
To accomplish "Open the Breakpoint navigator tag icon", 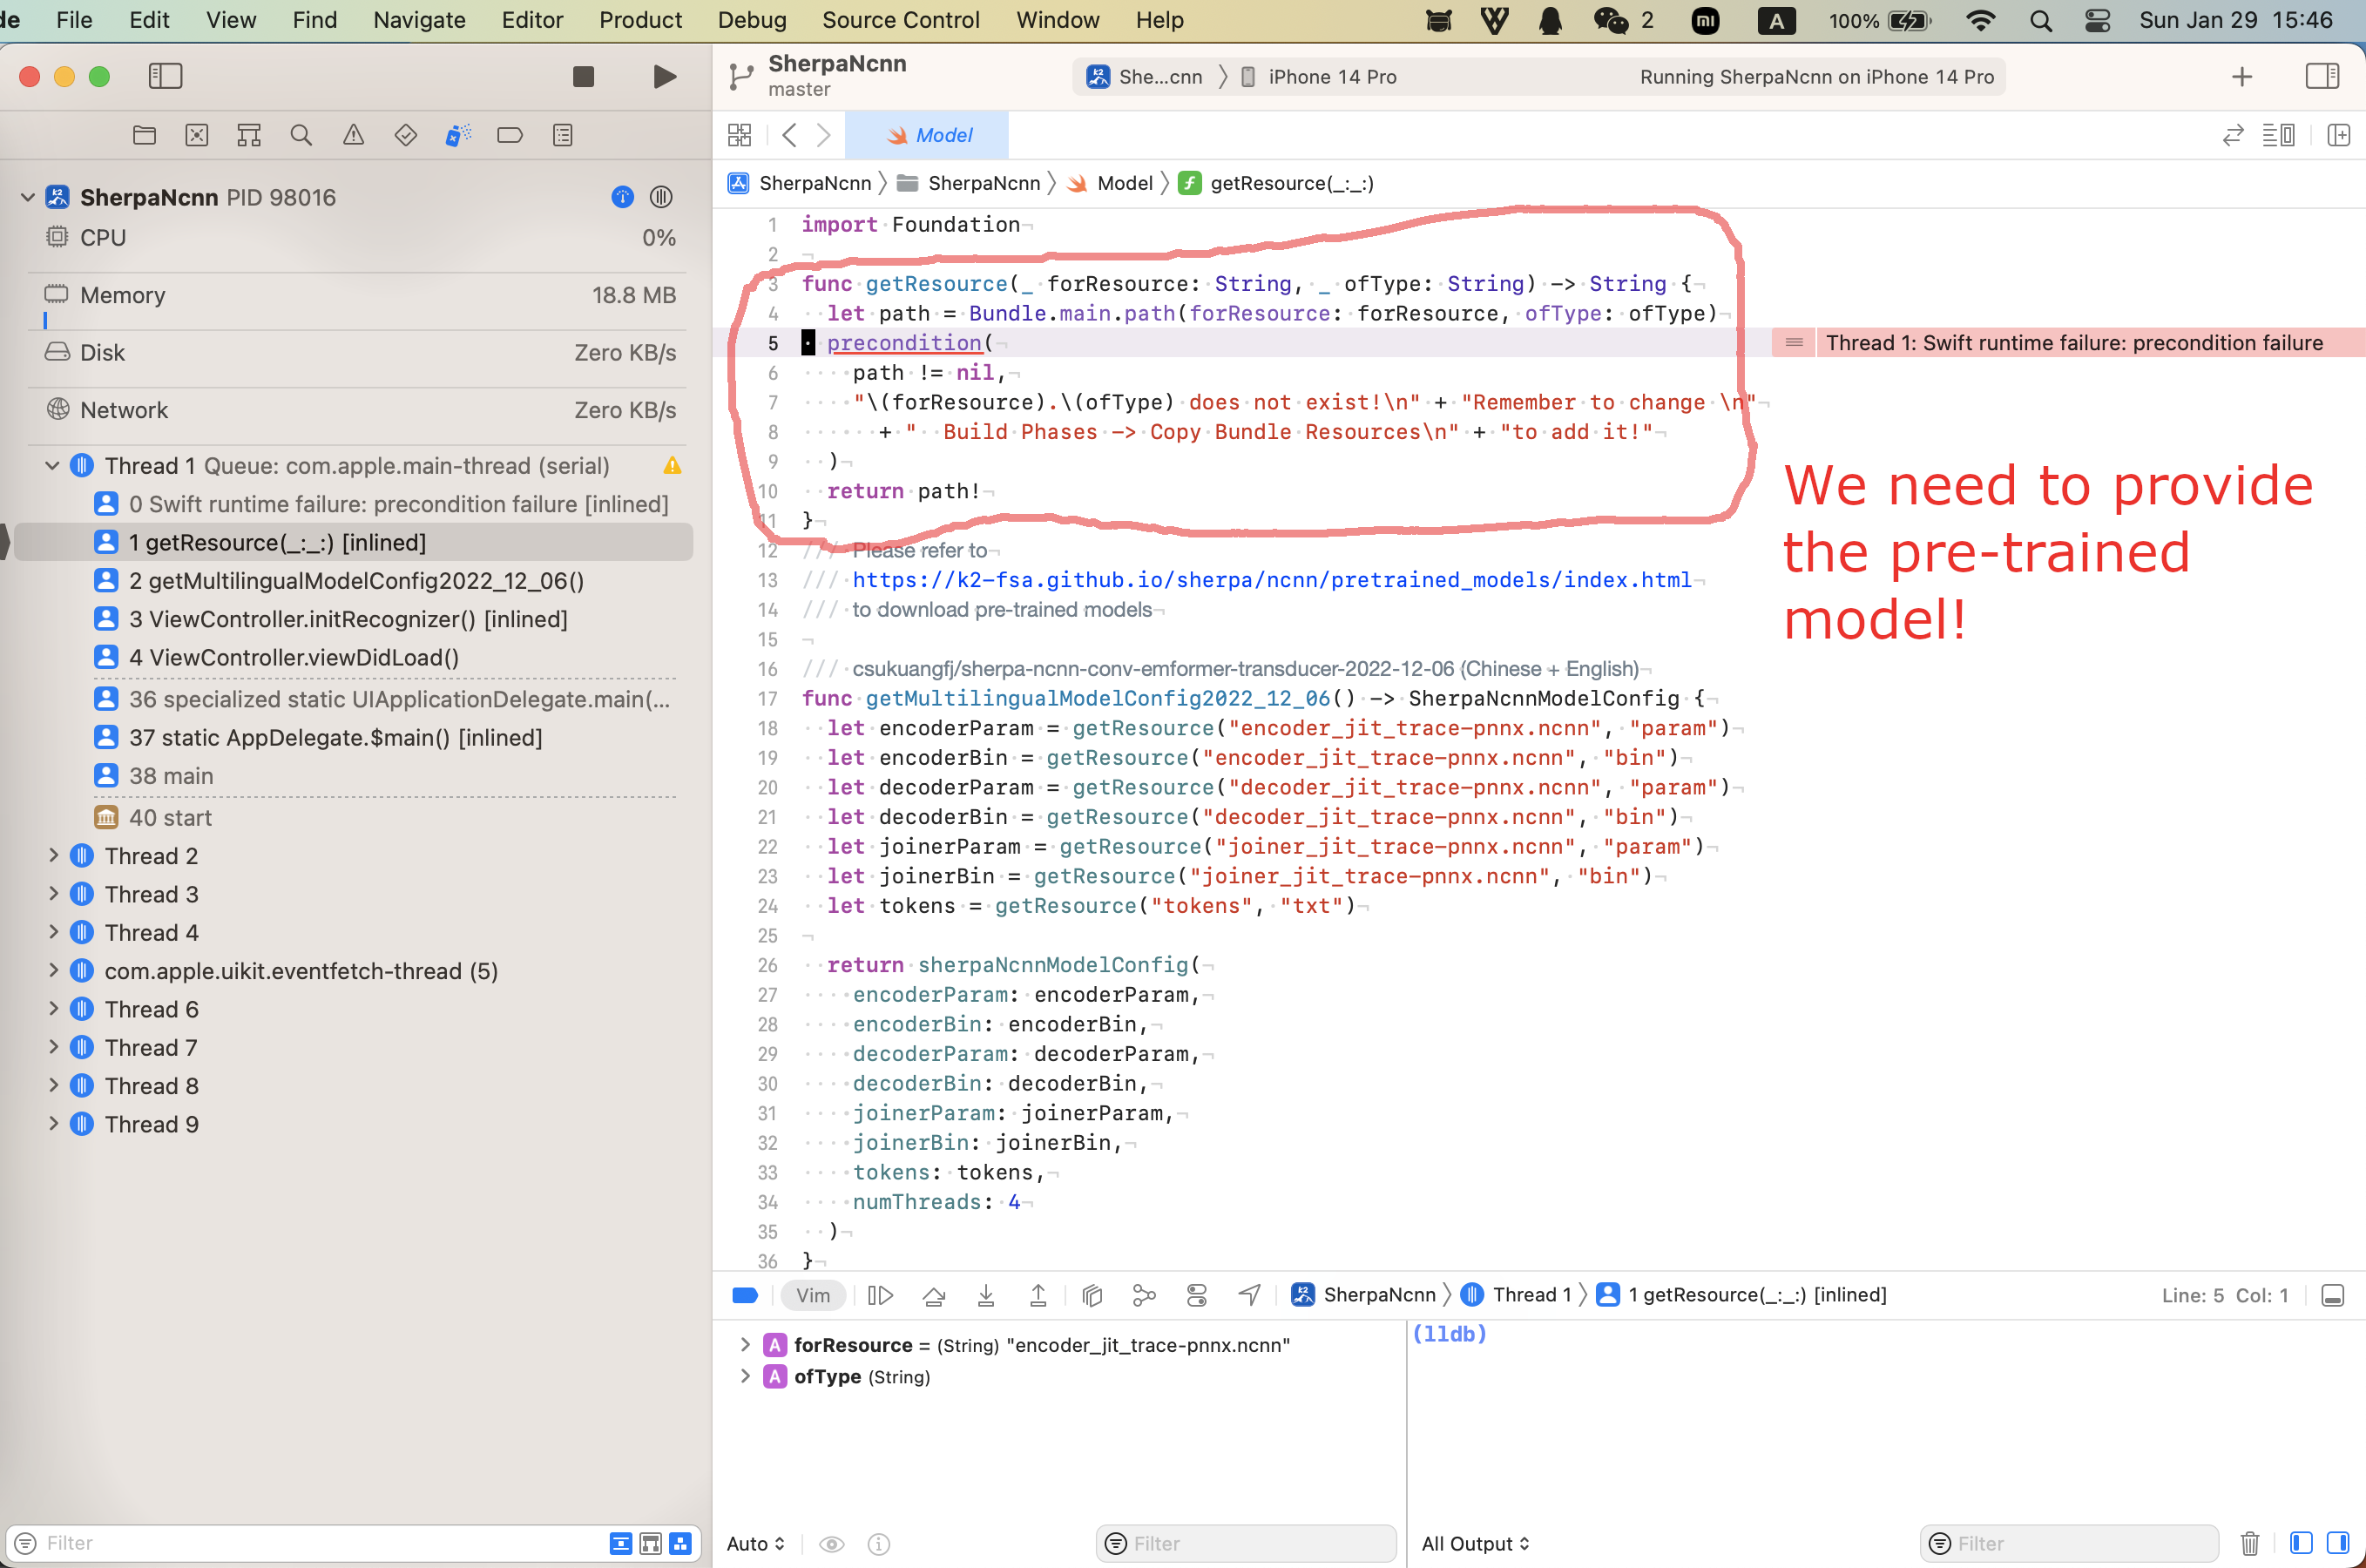I will 510,135.
